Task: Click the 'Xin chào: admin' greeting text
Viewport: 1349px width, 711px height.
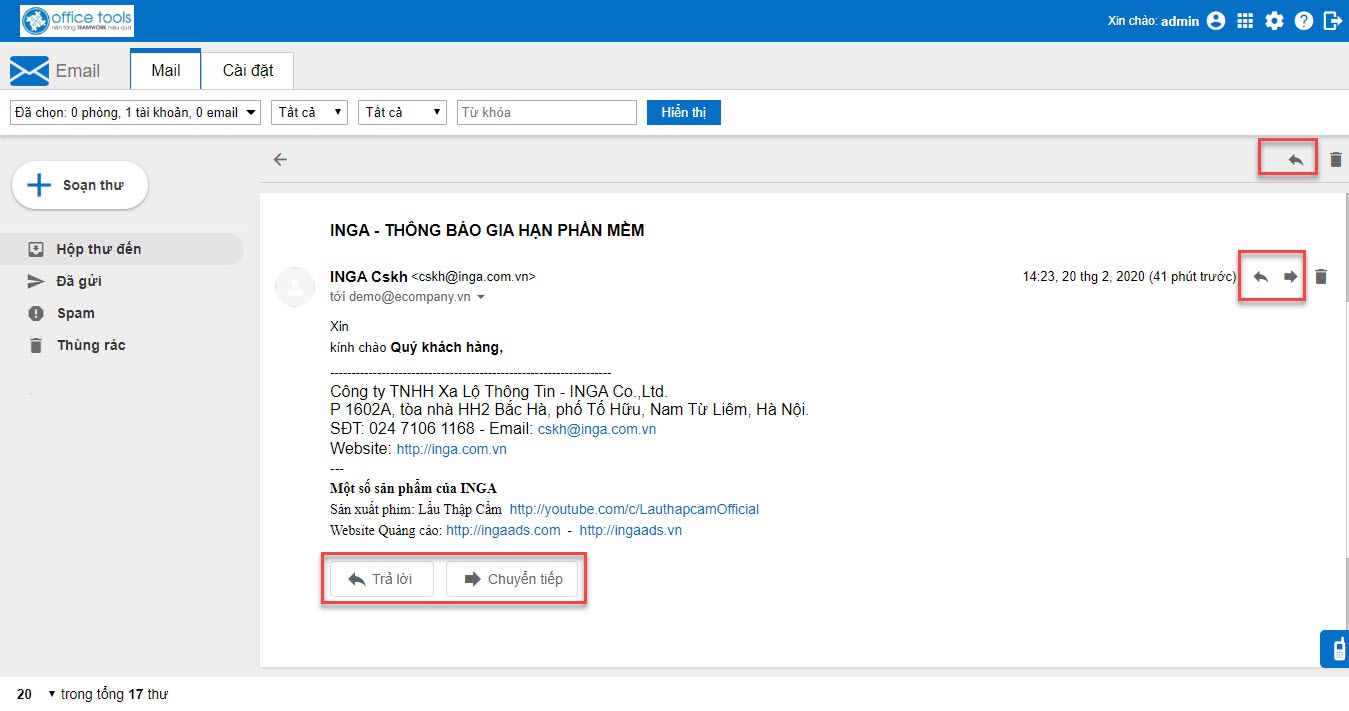Action: [x=1154, y=21]
